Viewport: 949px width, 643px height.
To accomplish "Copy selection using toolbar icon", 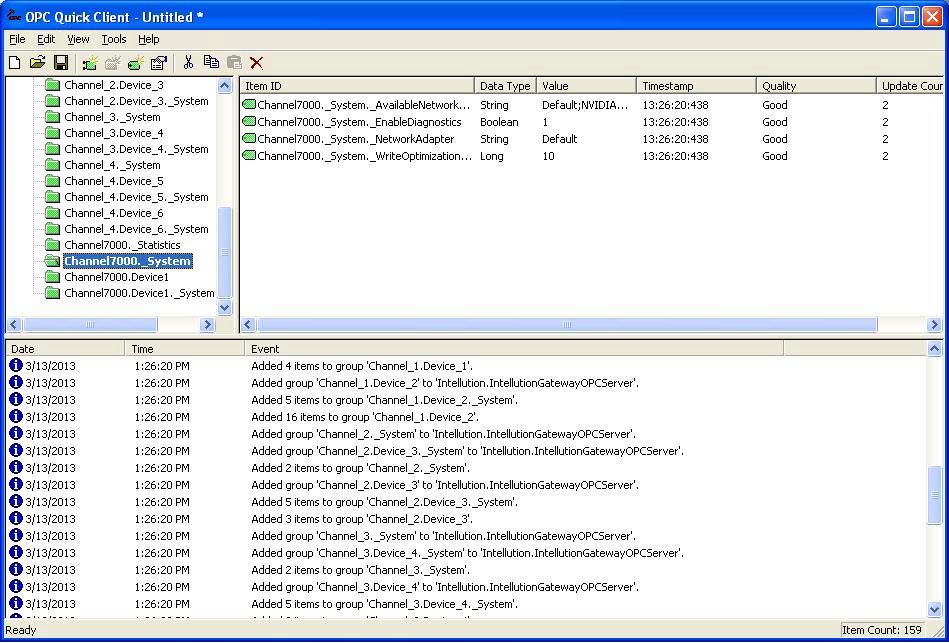I will [211, 62].
